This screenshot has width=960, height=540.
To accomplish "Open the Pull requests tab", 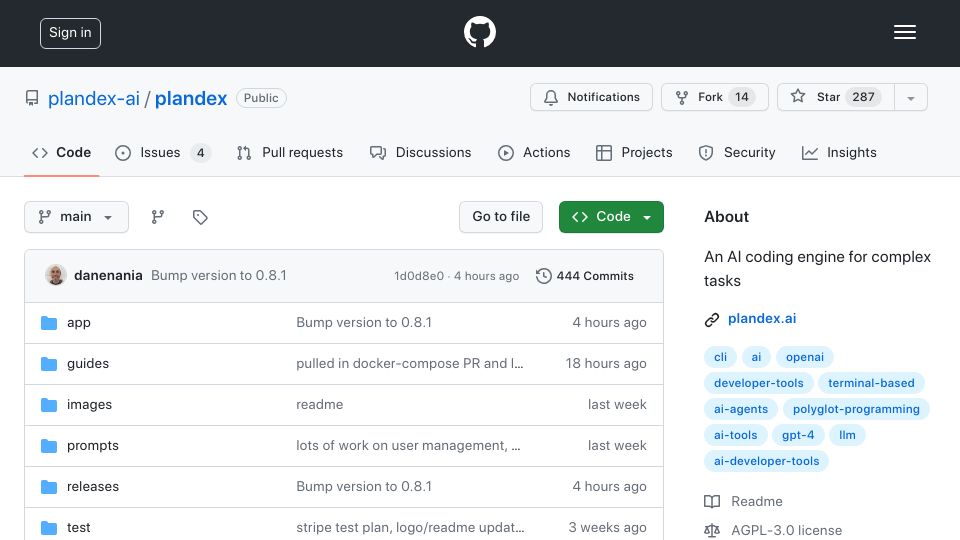I will point(290,152).
